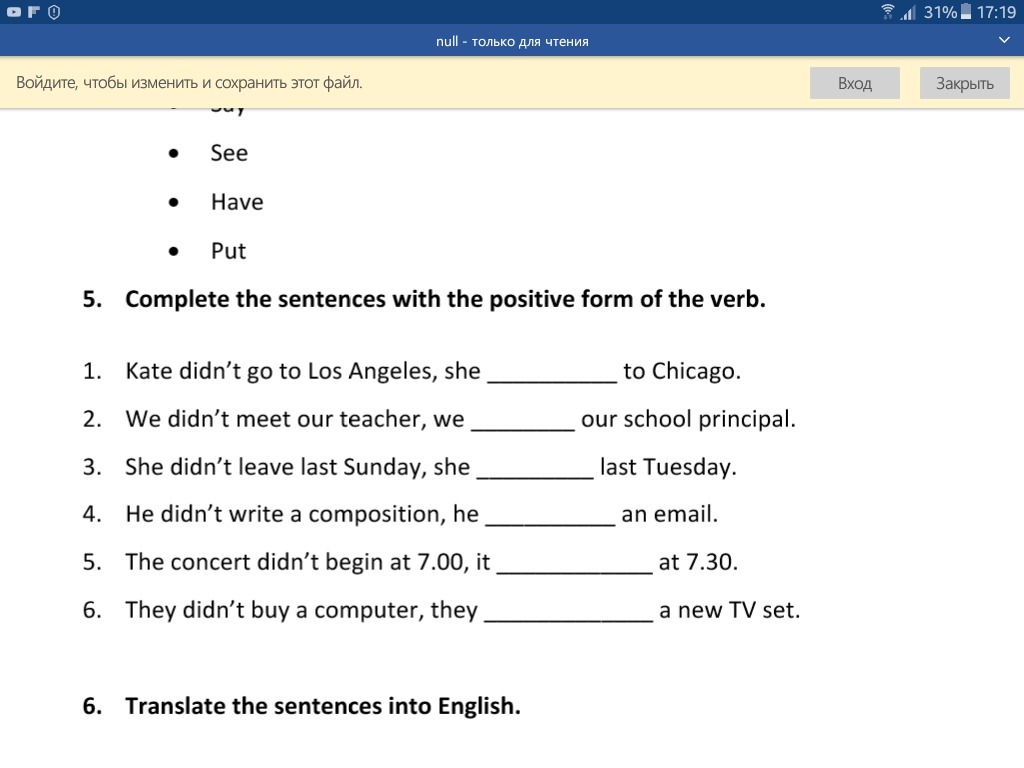Tap the document title 'null - только для чтения'
This screenshot has width=1024, height=768.
512,41
